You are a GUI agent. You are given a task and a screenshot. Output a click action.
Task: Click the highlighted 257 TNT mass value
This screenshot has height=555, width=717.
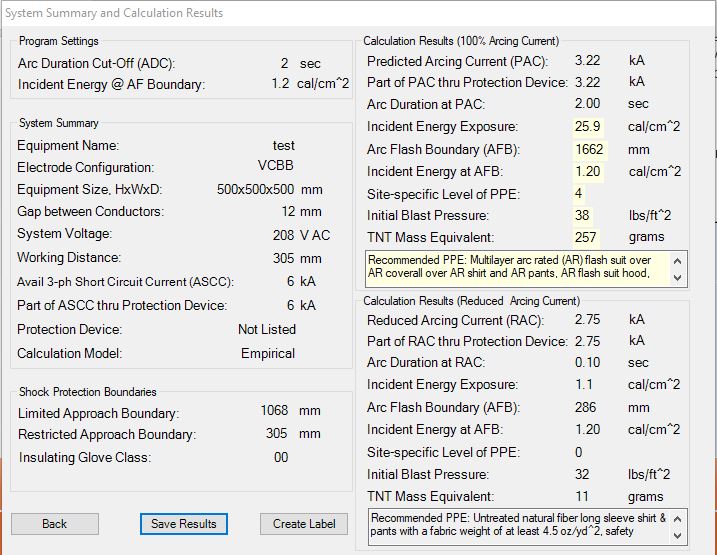(586, 237)
